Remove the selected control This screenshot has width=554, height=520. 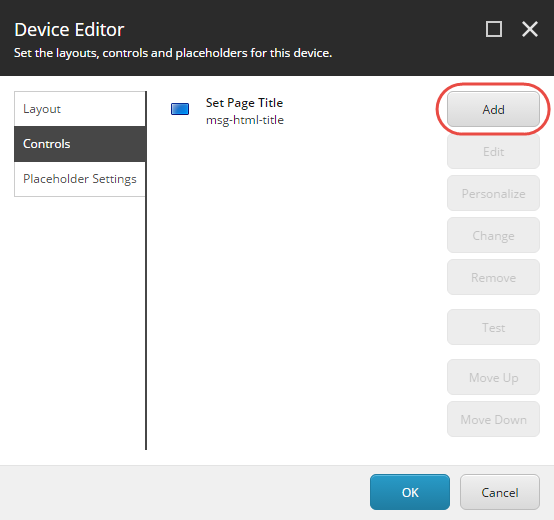click(x=493, y=277)
